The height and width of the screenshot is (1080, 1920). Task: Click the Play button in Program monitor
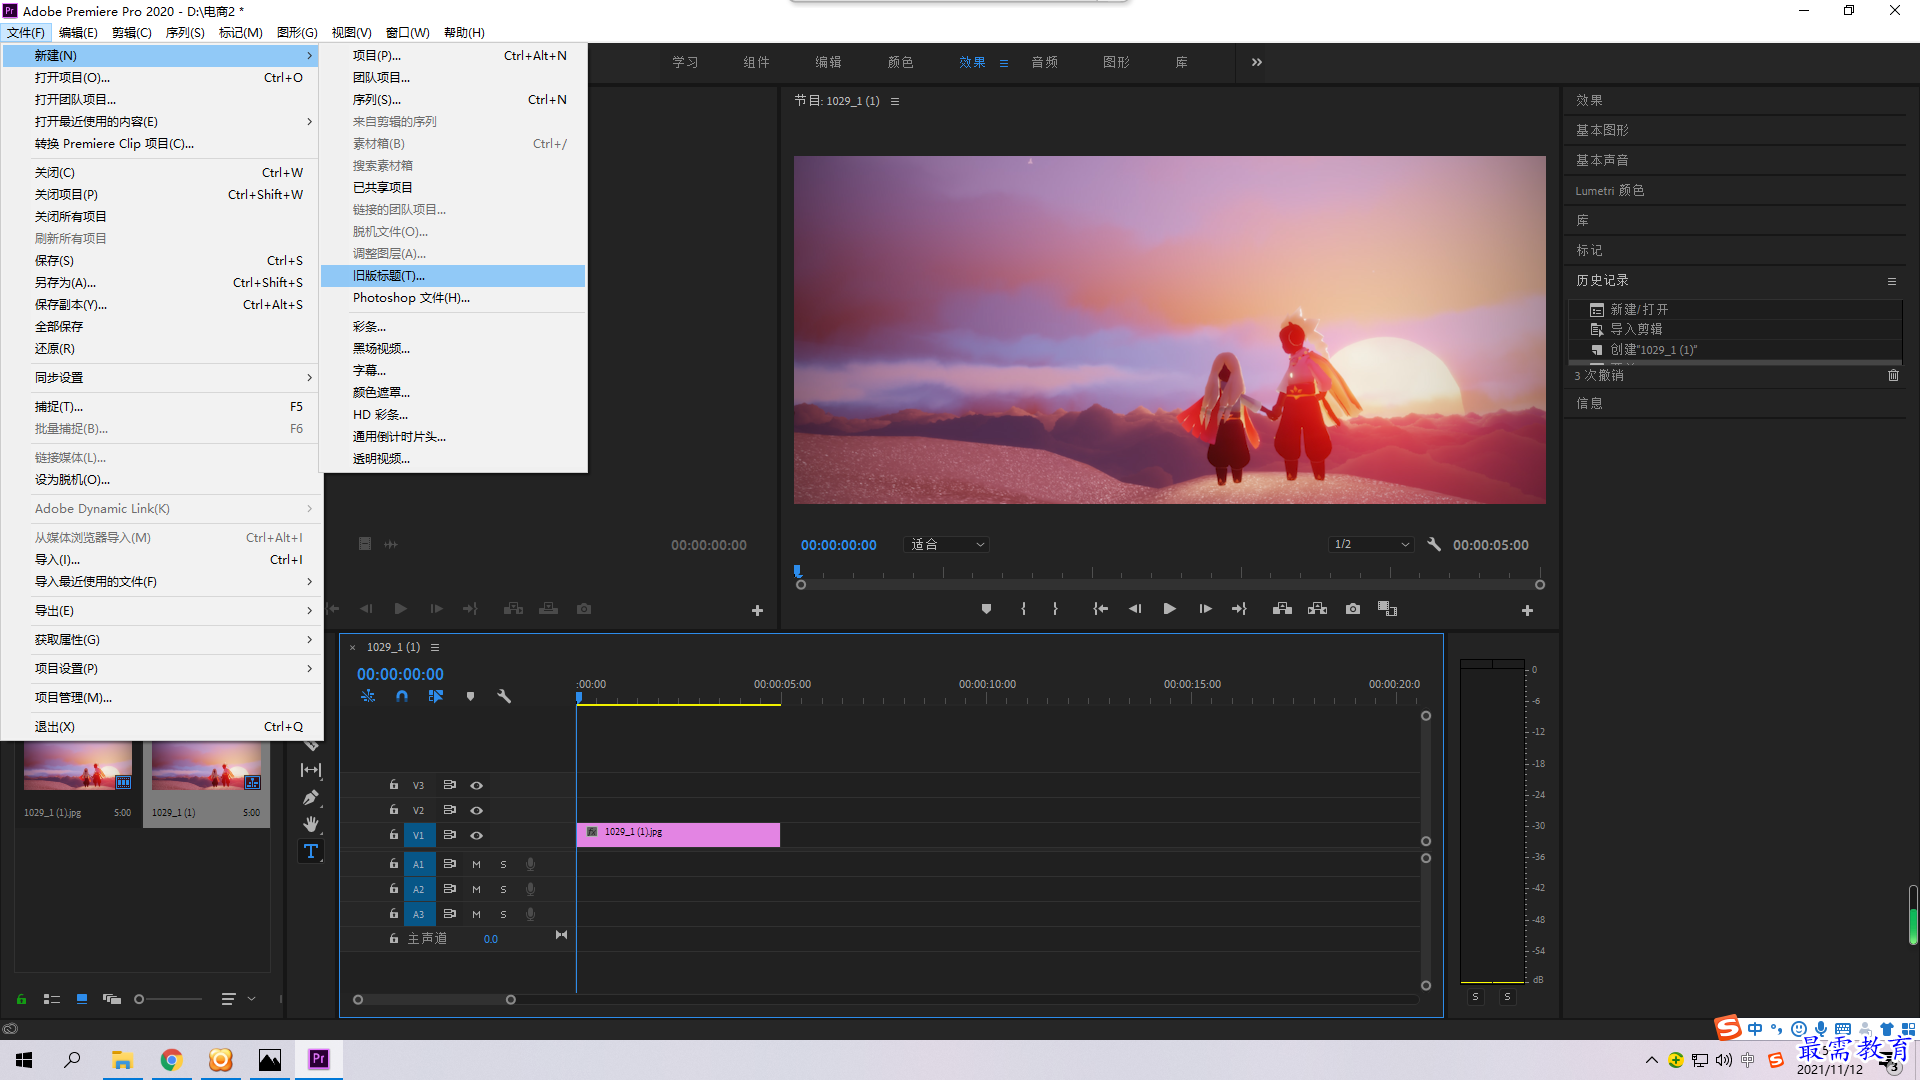[x=1169, y=609]
